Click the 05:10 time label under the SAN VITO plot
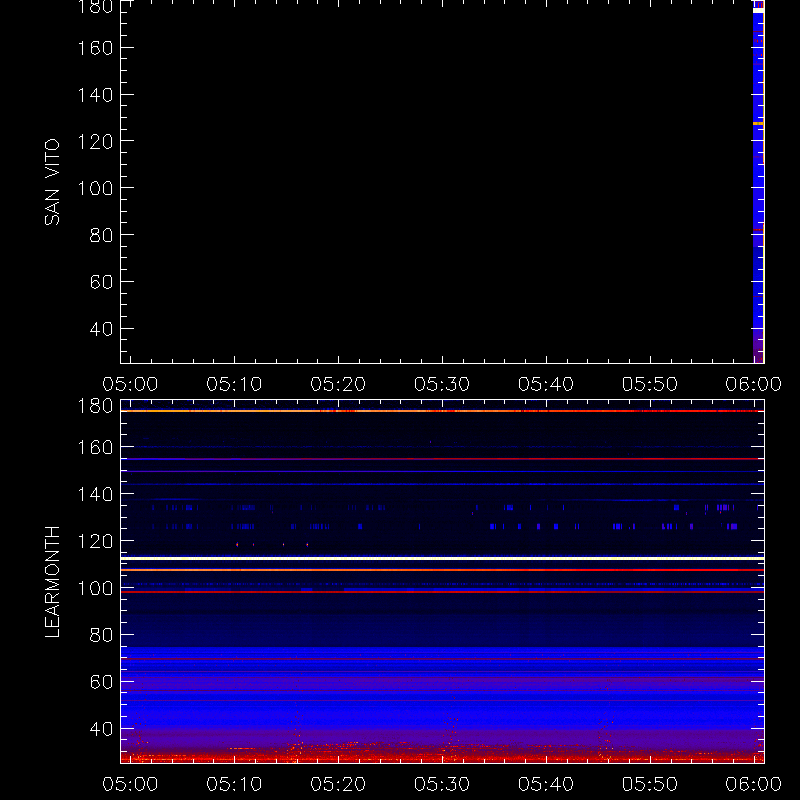 pos(234,384)
